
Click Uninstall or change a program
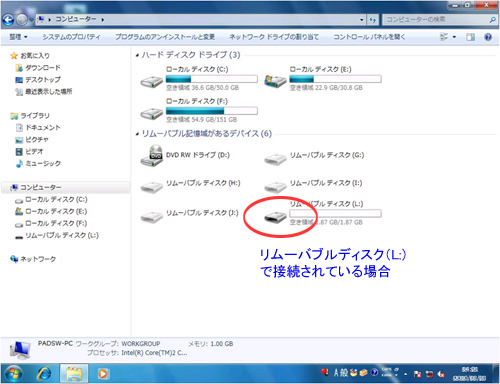165,37
